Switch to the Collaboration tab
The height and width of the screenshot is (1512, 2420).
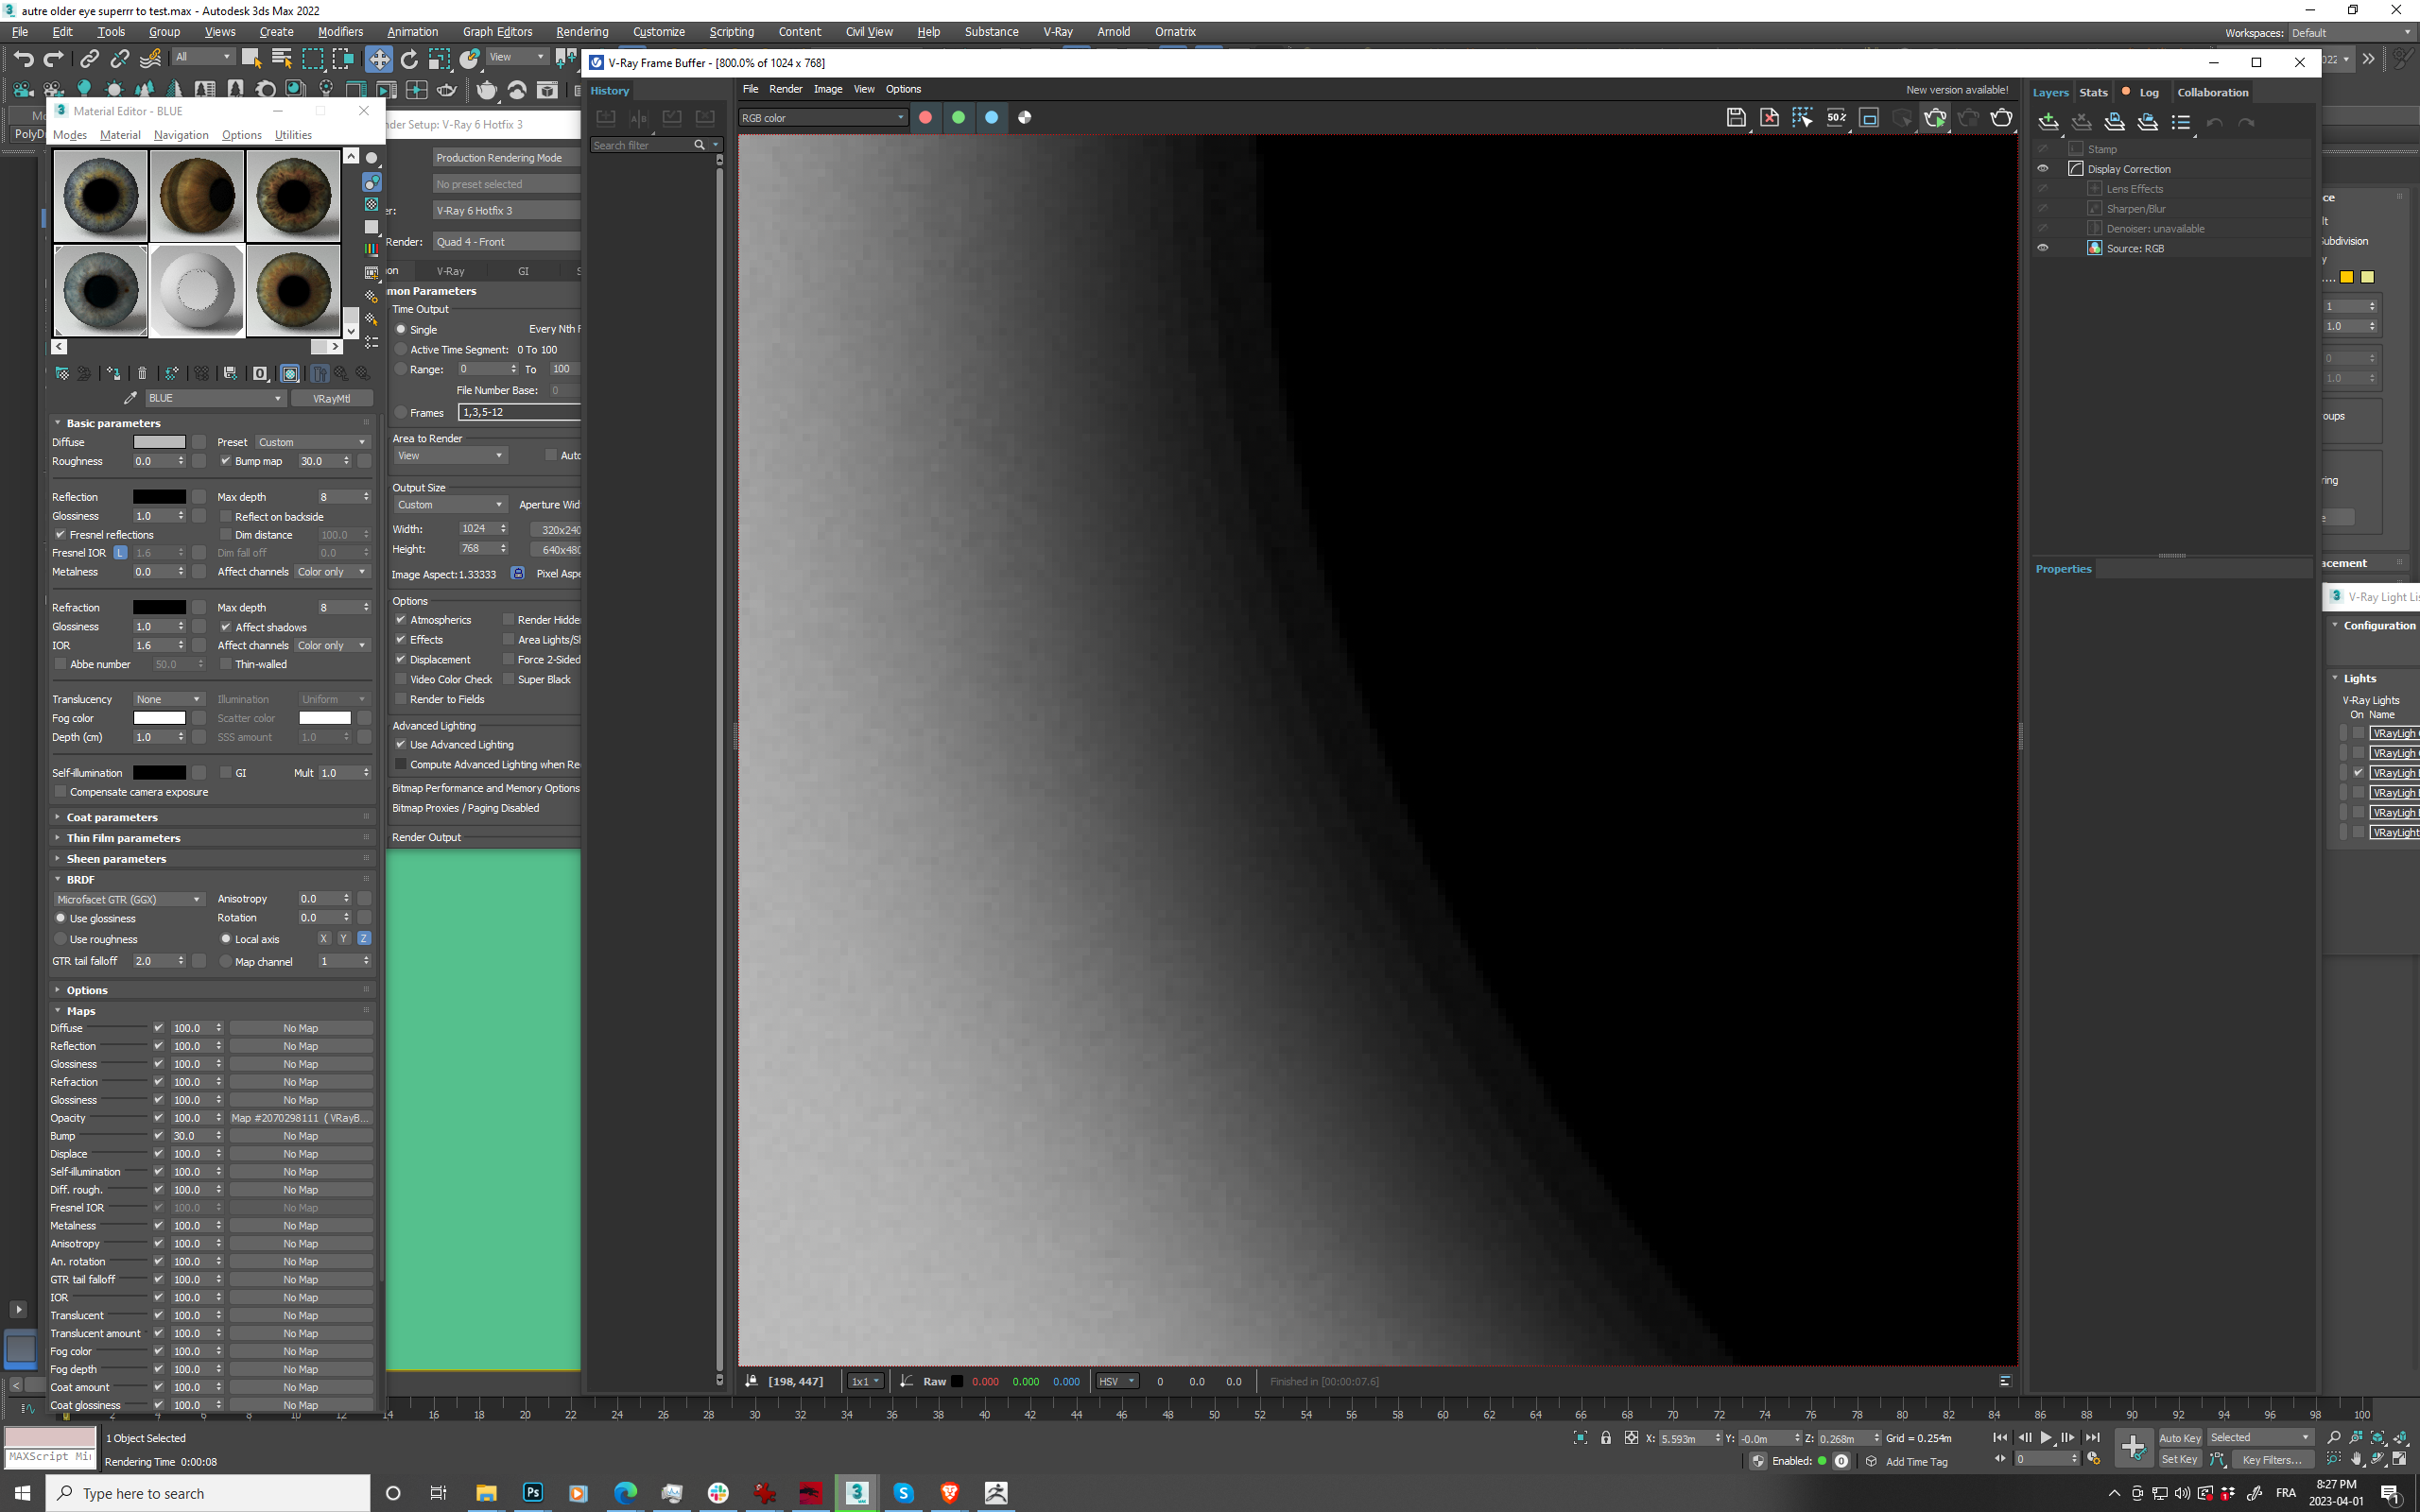(x=2213, y=92)
